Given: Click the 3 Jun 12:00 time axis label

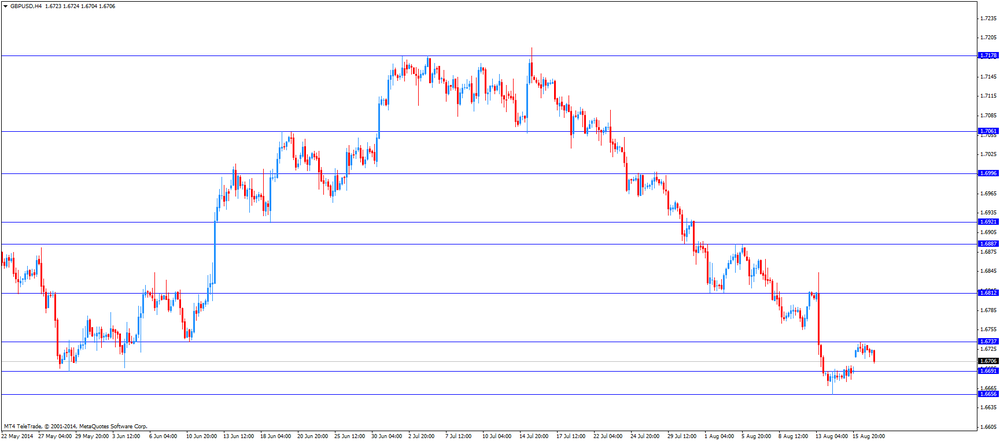Looking at the screenshot, I should click(128, 437).
